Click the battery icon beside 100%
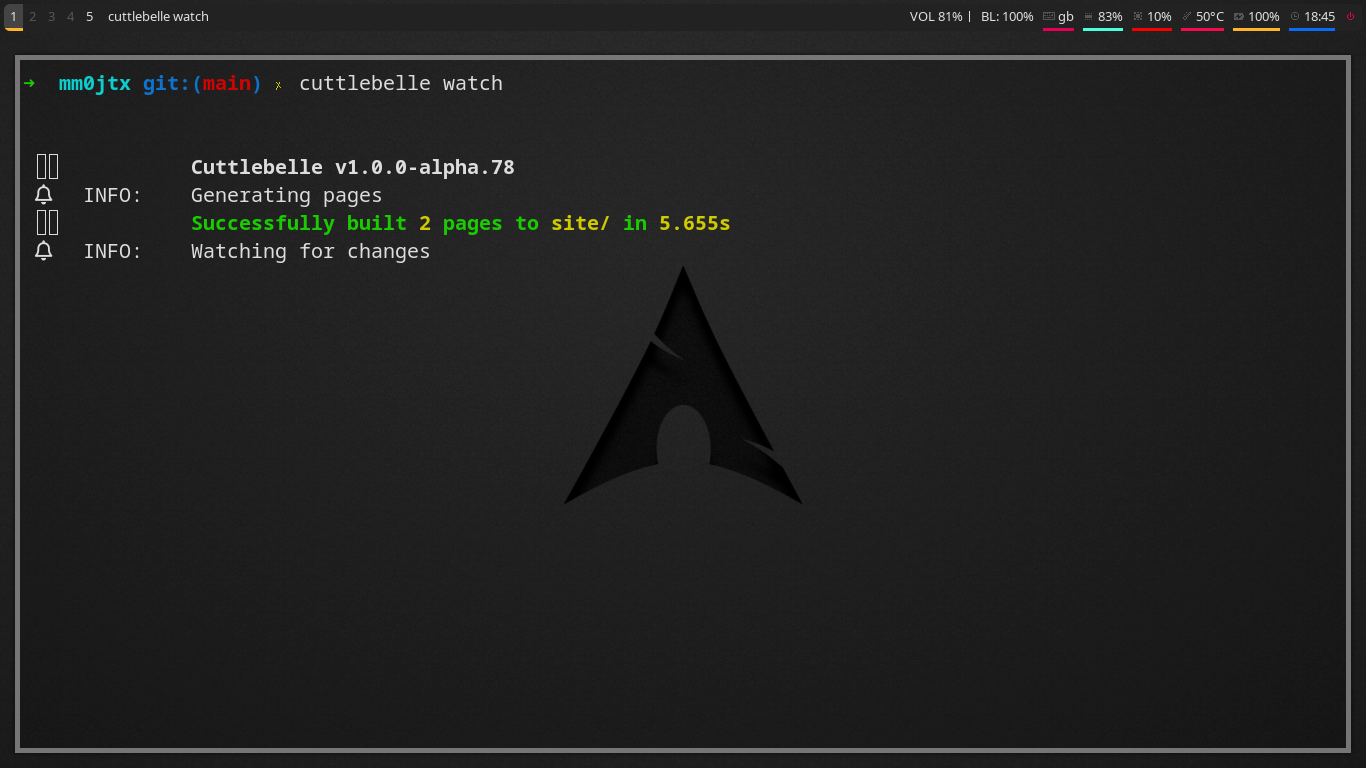 click(1239, 16)
